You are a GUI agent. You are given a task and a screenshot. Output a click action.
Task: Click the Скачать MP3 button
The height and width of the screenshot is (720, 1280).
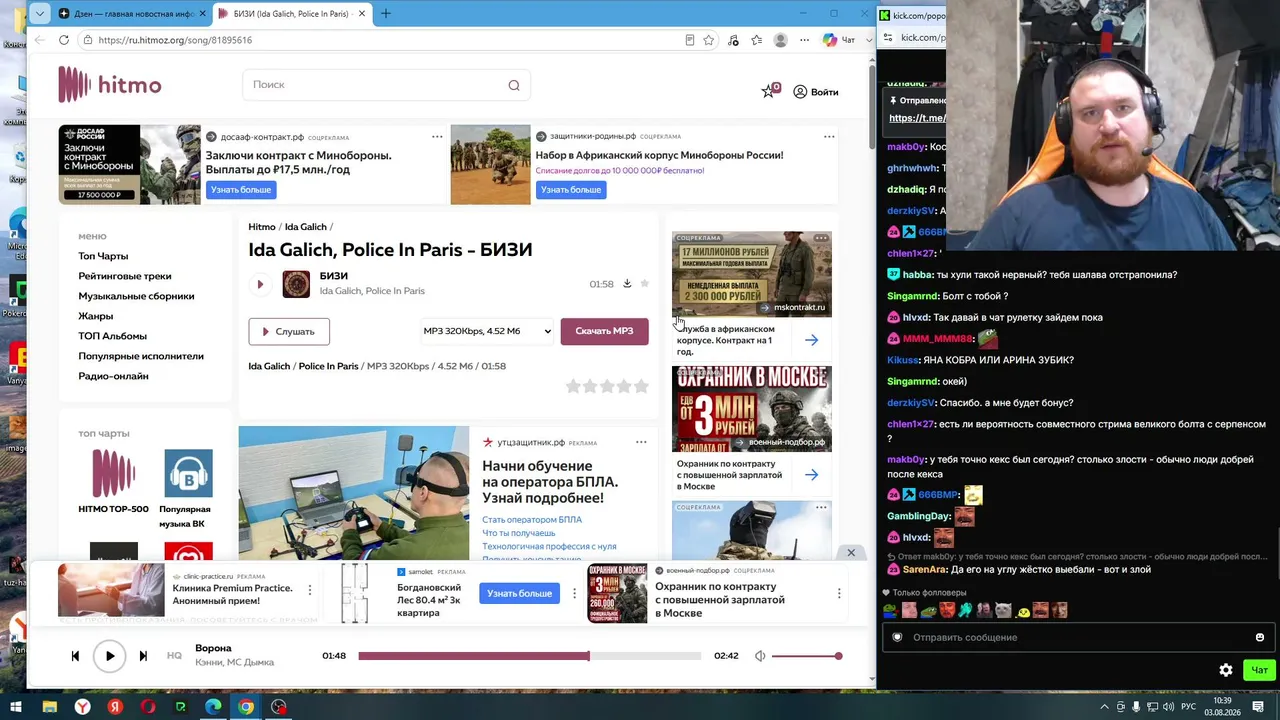[604, 331]
